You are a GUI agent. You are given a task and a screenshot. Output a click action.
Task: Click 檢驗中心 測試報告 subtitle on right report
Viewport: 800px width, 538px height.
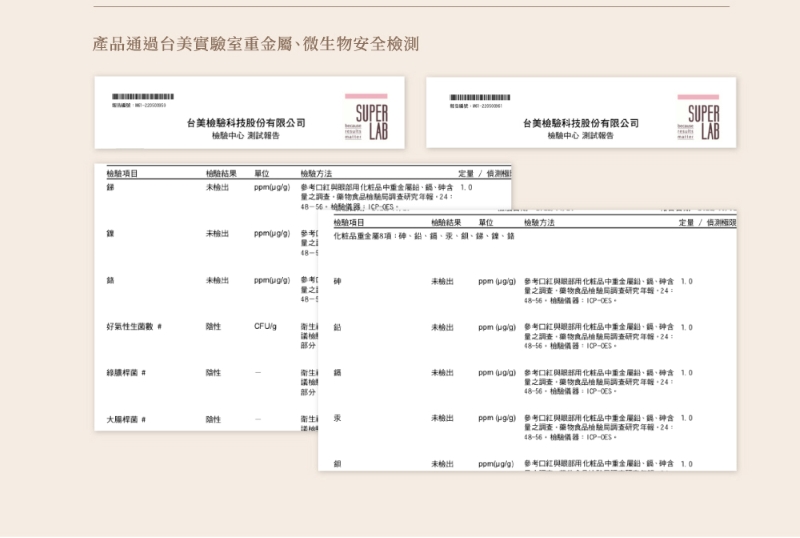[x=580, y=135]
